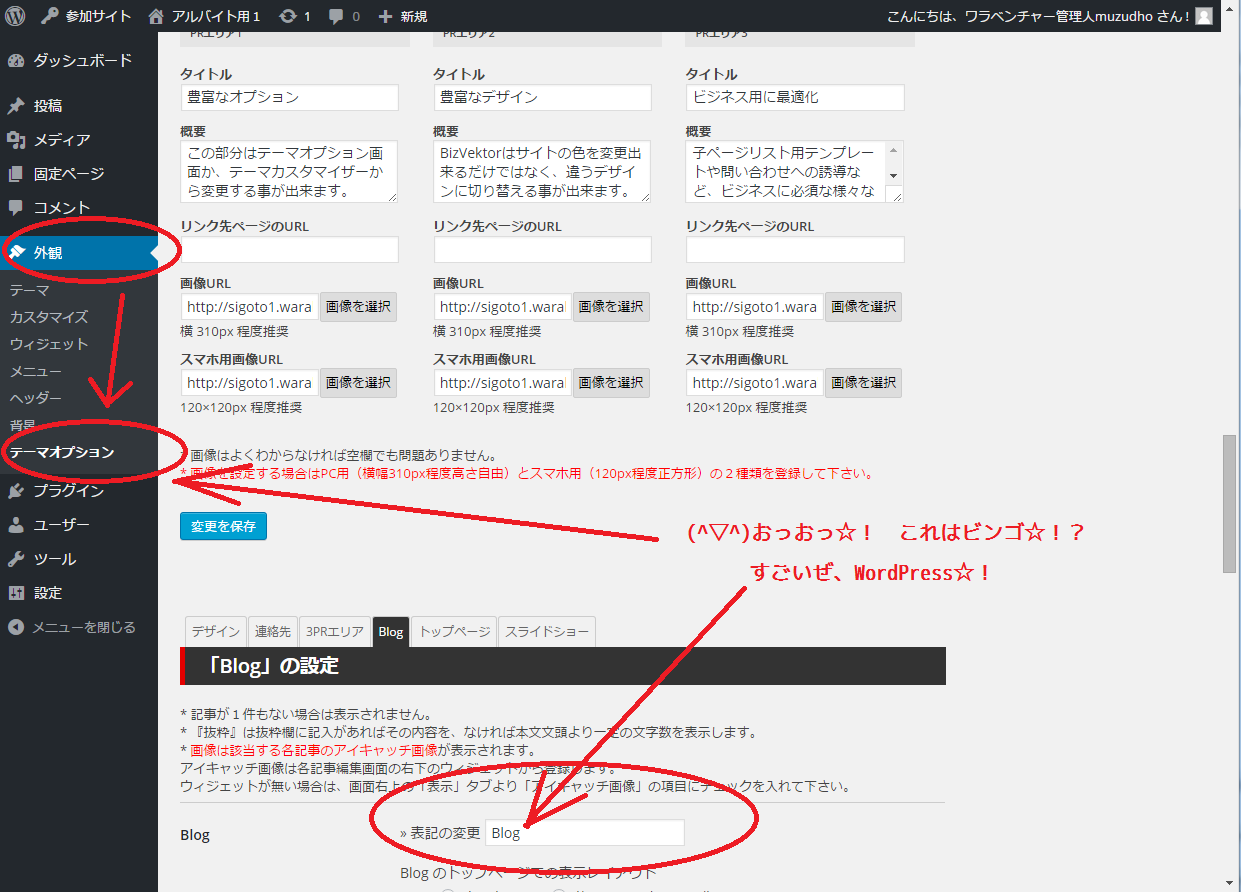
Task: Open ヘッダー submenu item
Action: coord(36,398)
